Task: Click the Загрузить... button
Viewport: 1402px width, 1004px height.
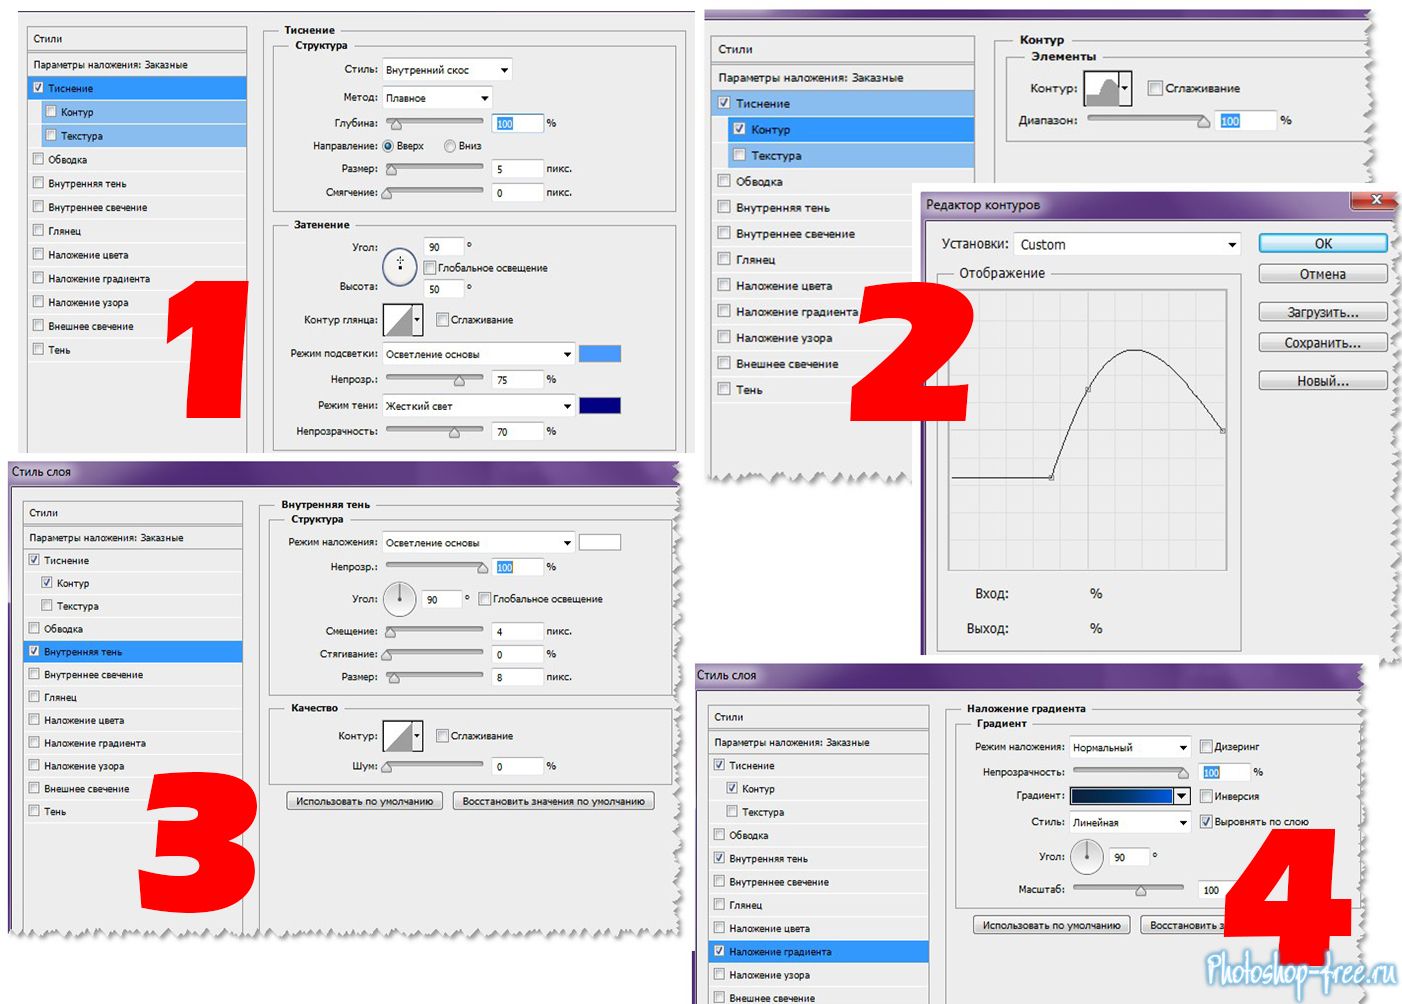Action: point(1322,312)
